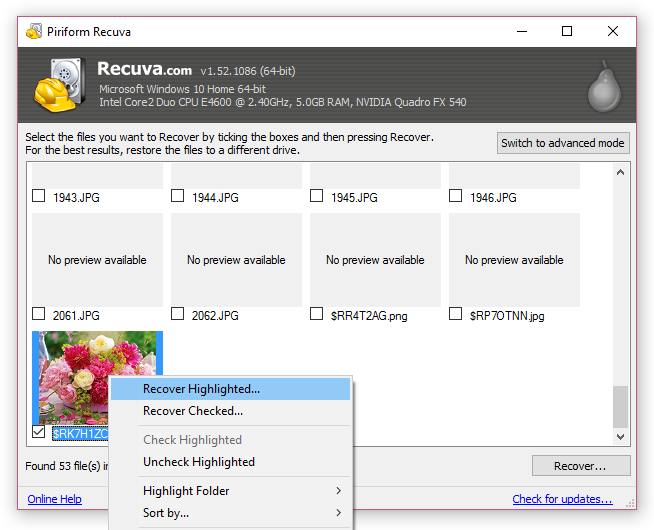Close the Piriform Recuva window

613,31
